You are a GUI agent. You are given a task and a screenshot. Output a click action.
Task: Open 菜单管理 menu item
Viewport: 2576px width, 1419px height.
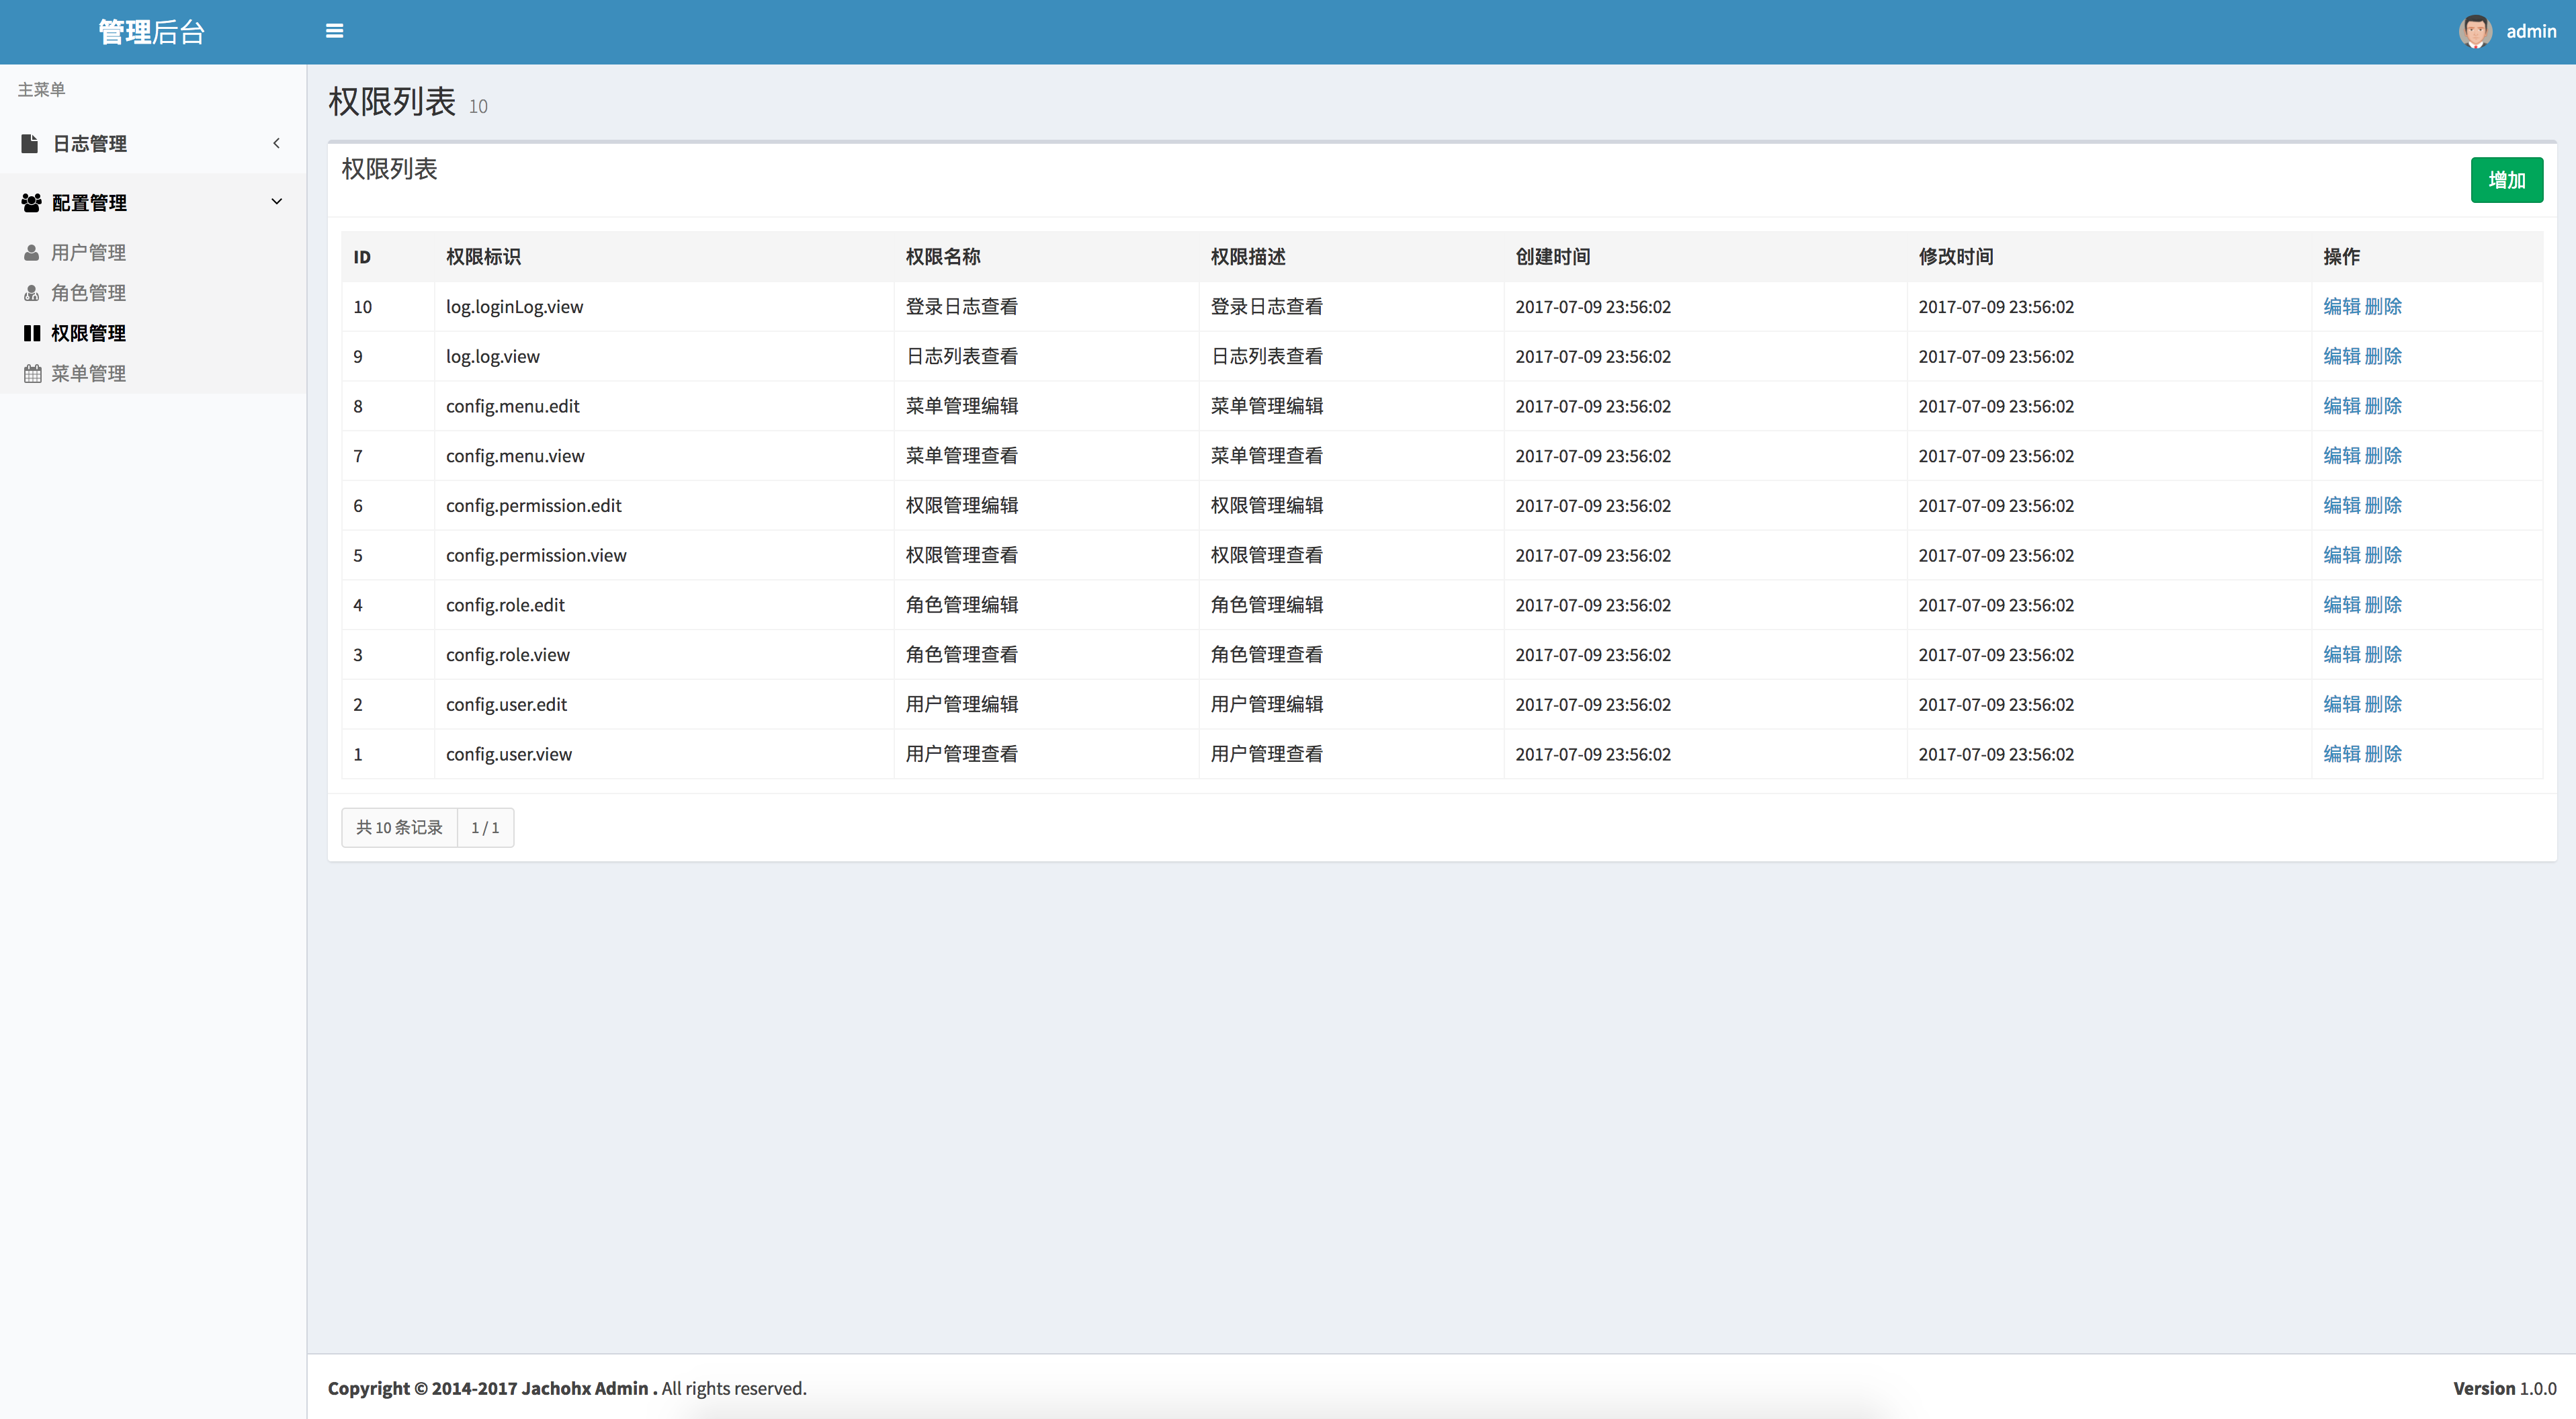tap(88, 373)
